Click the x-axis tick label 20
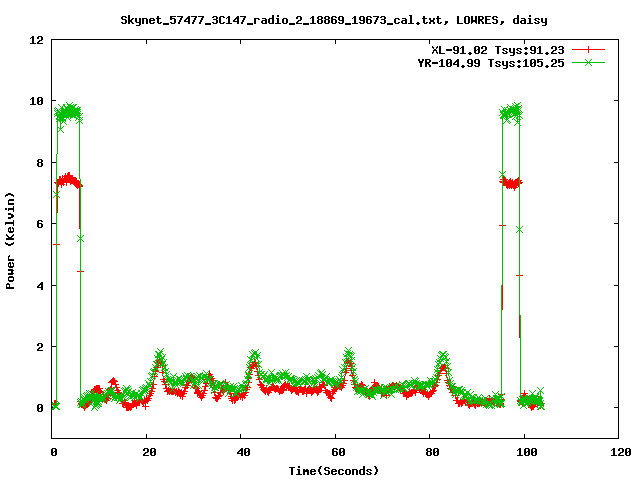This screenshot has width=640, height=480. pos(149,452)
